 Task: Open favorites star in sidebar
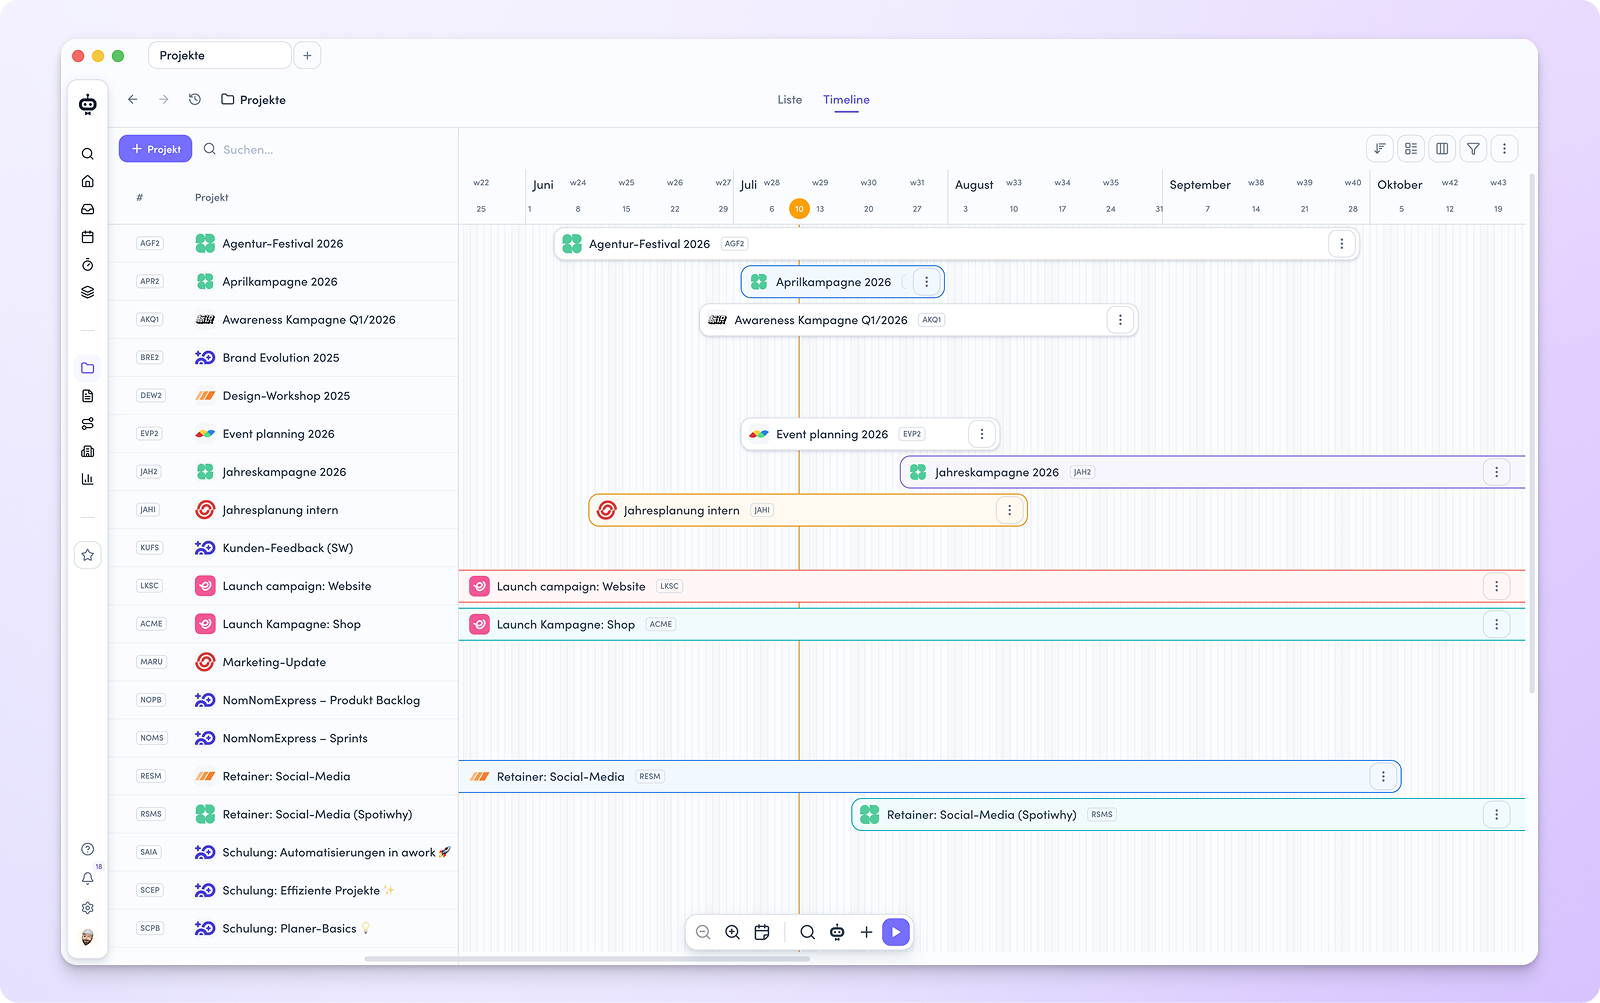pos(88,555)
